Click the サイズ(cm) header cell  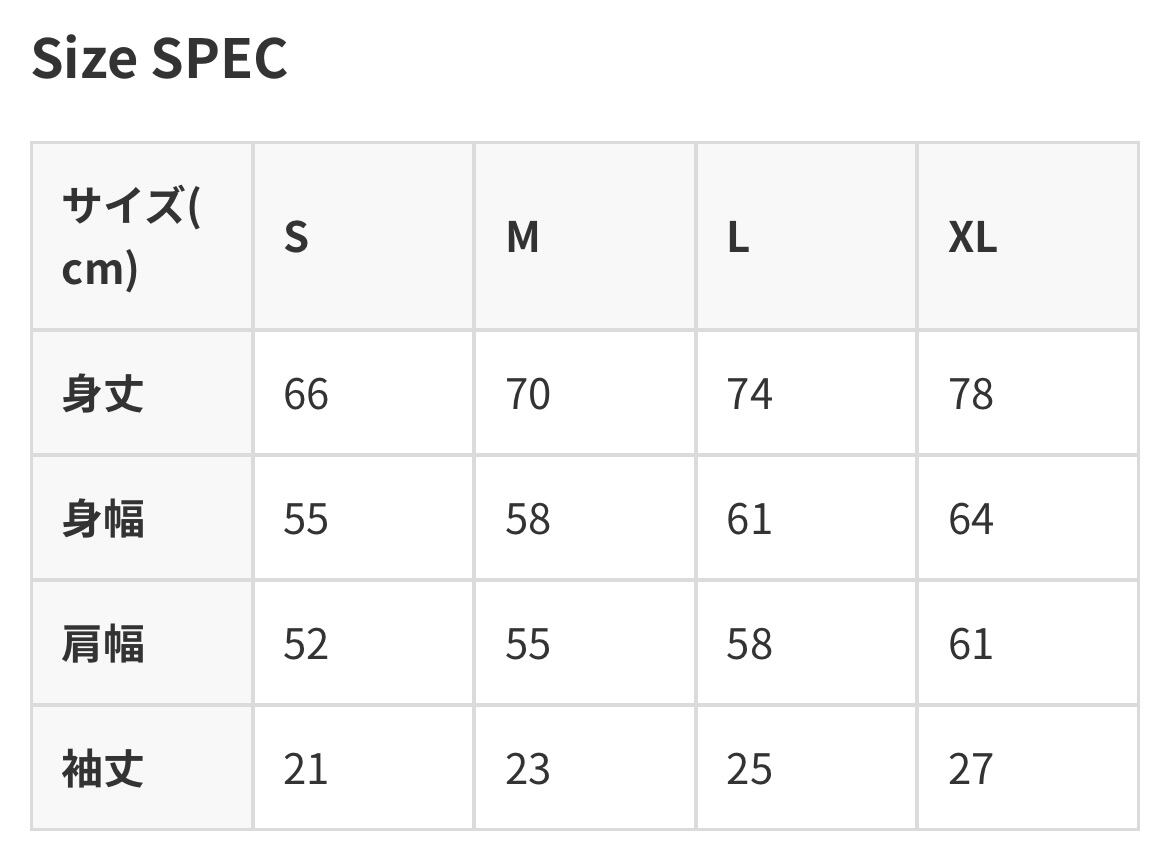(x=142, y=236)
